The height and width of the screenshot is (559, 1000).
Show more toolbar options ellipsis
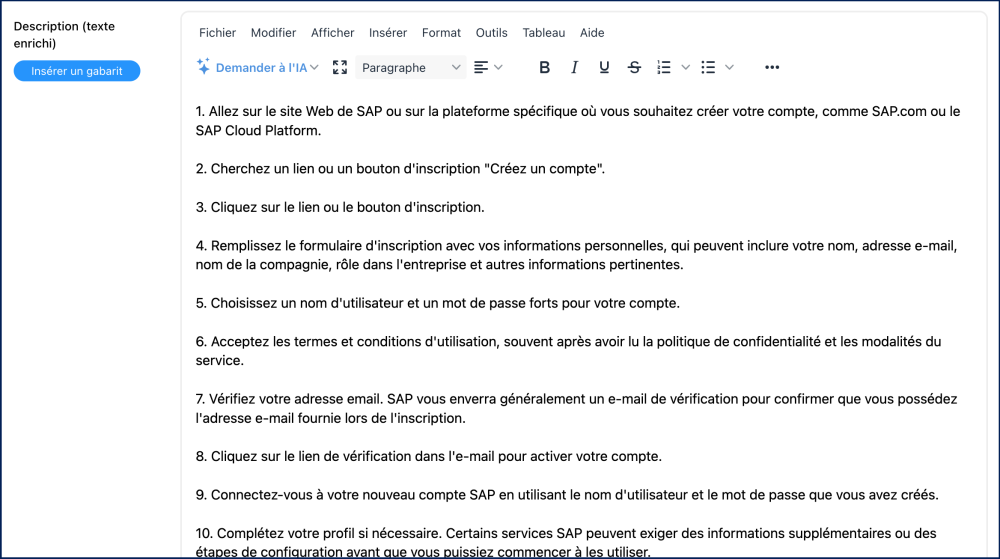772,68
